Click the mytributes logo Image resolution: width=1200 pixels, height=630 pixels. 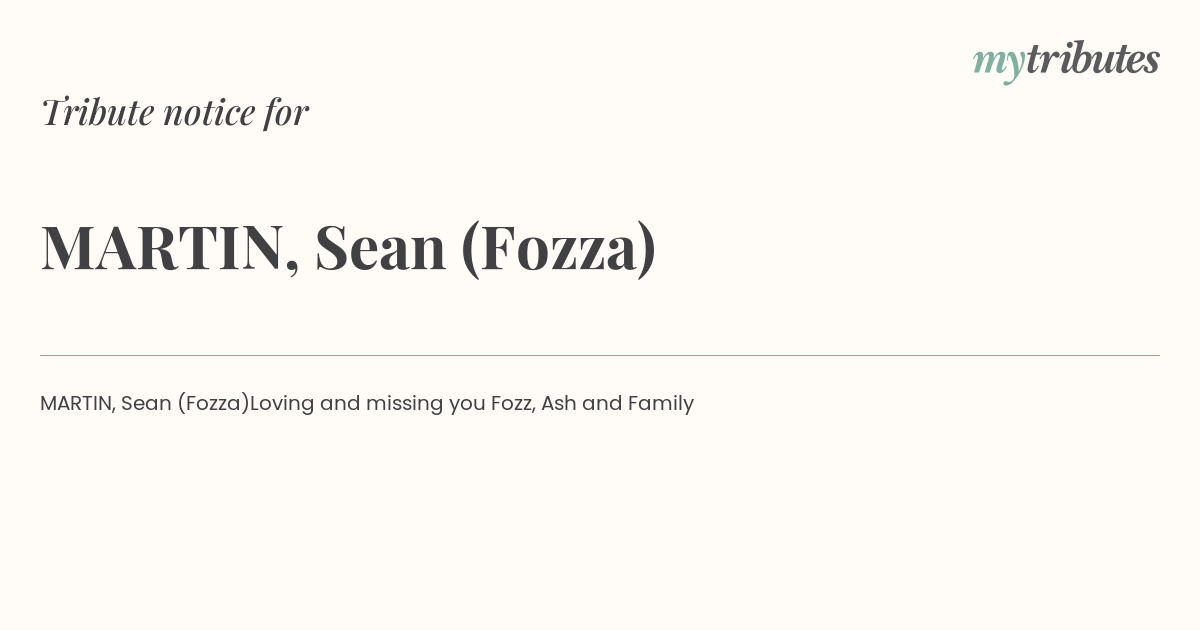(x=1066, y=60)
